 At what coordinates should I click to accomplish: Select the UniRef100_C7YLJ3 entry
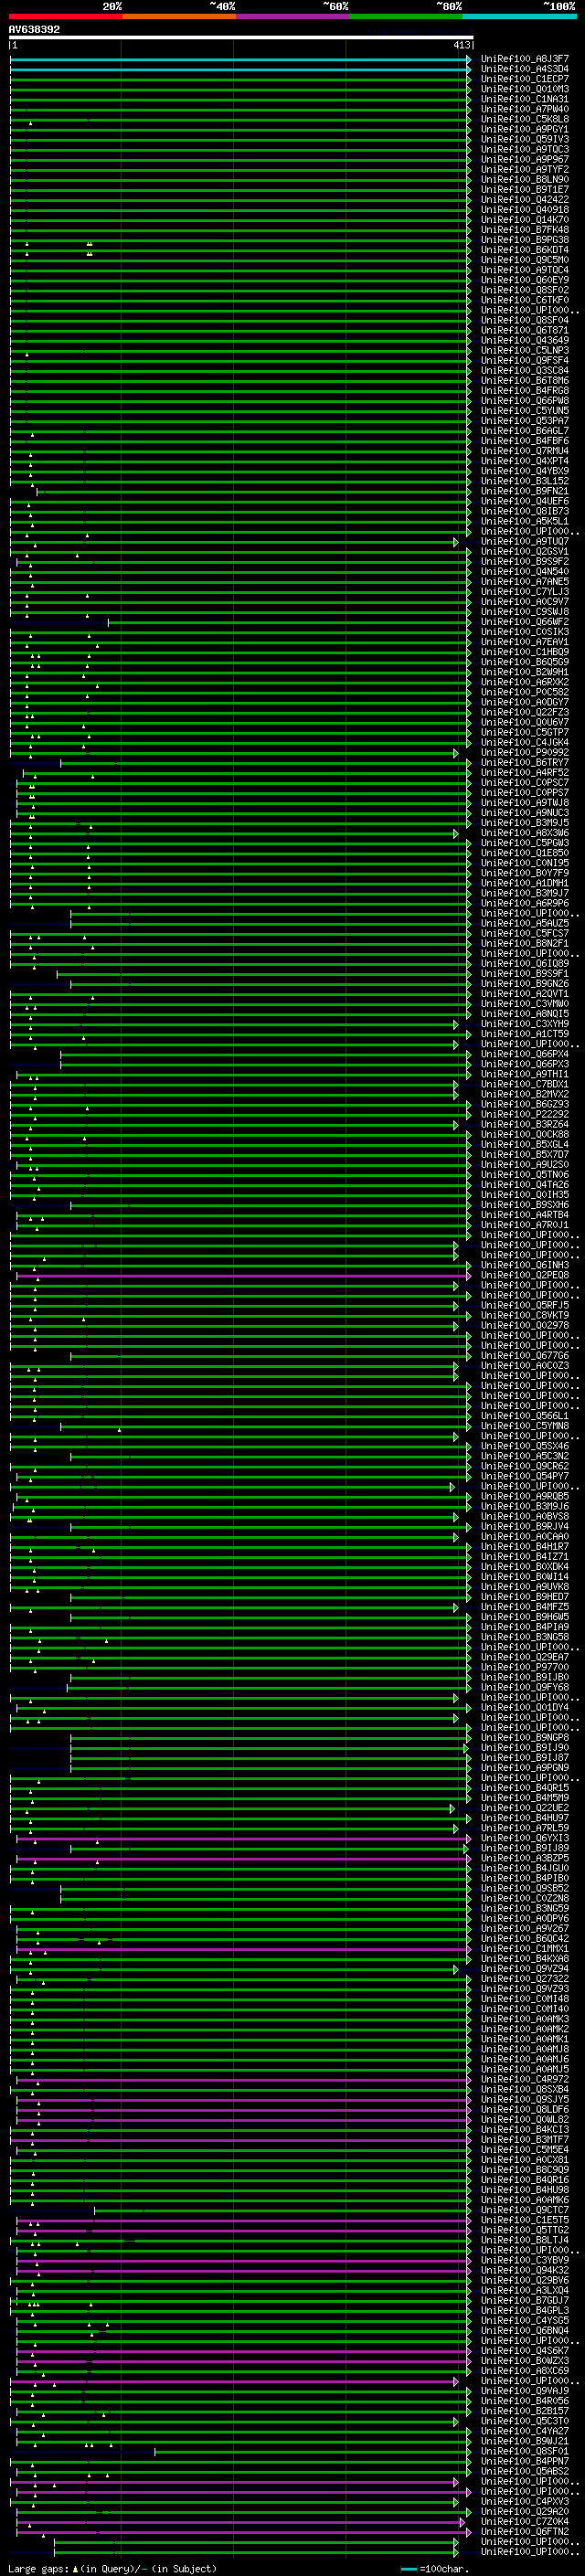(525, 592)
